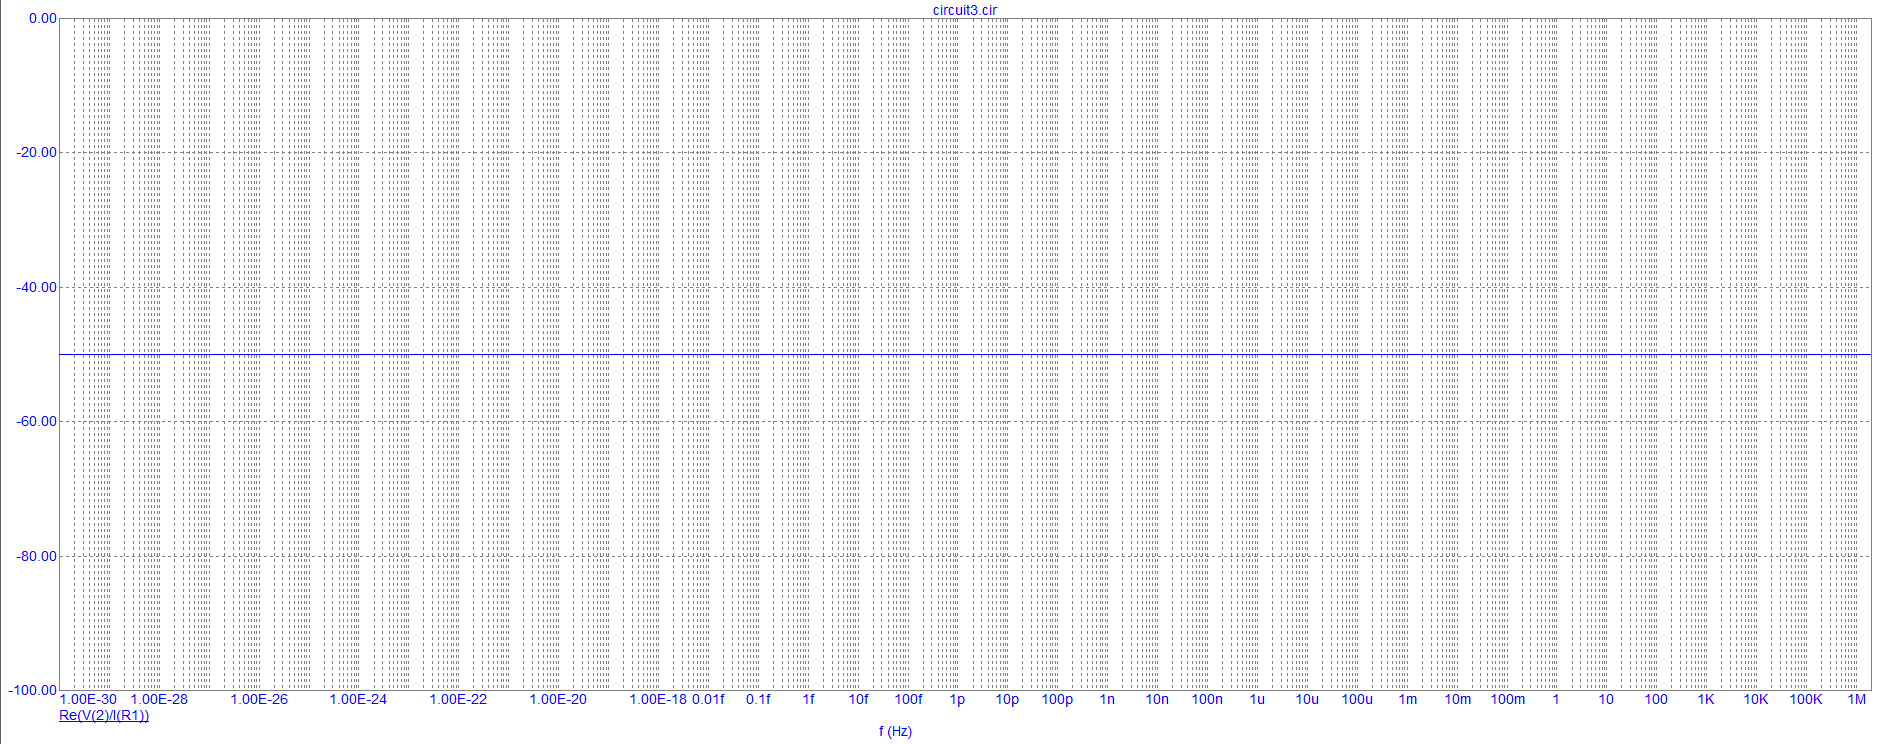Select the 10n frequency label

point(1157,699)
